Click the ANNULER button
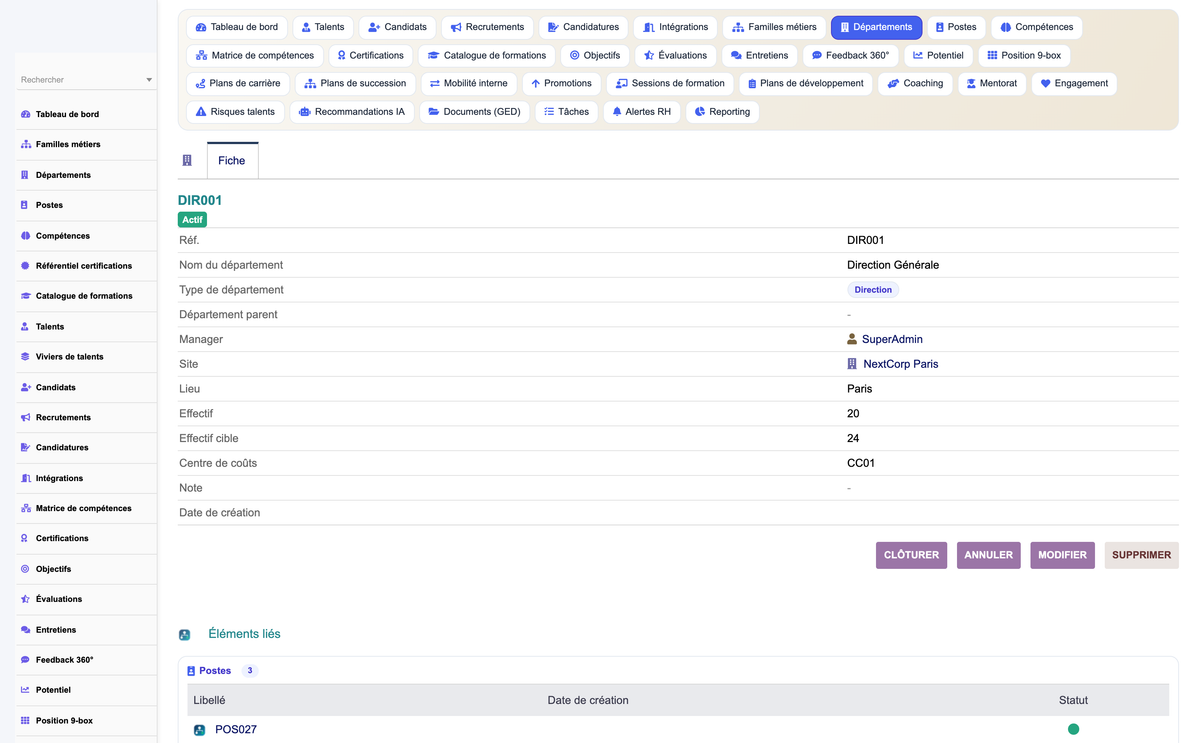 pyautogui.click(x=988, y=555)
